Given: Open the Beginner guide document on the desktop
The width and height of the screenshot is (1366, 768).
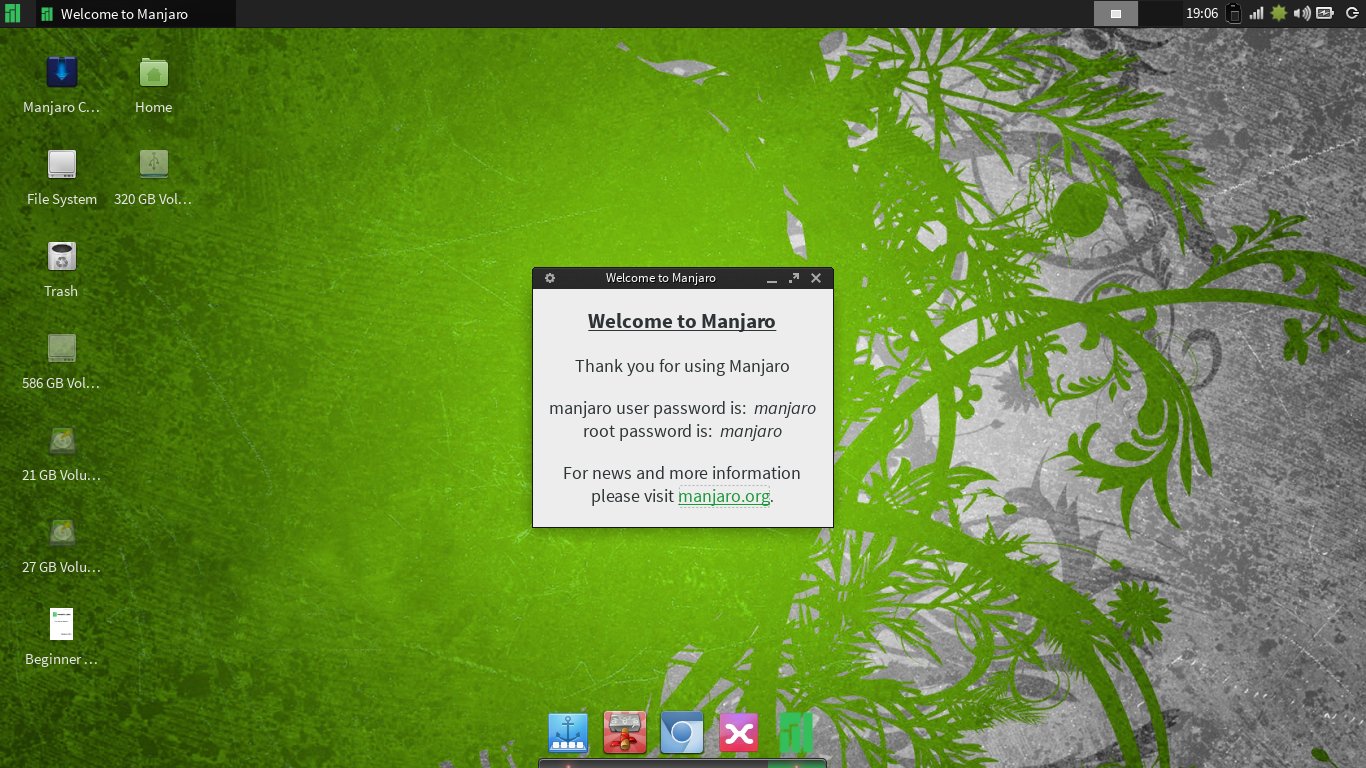Looking at the screenshot, I should click(62, 625).
